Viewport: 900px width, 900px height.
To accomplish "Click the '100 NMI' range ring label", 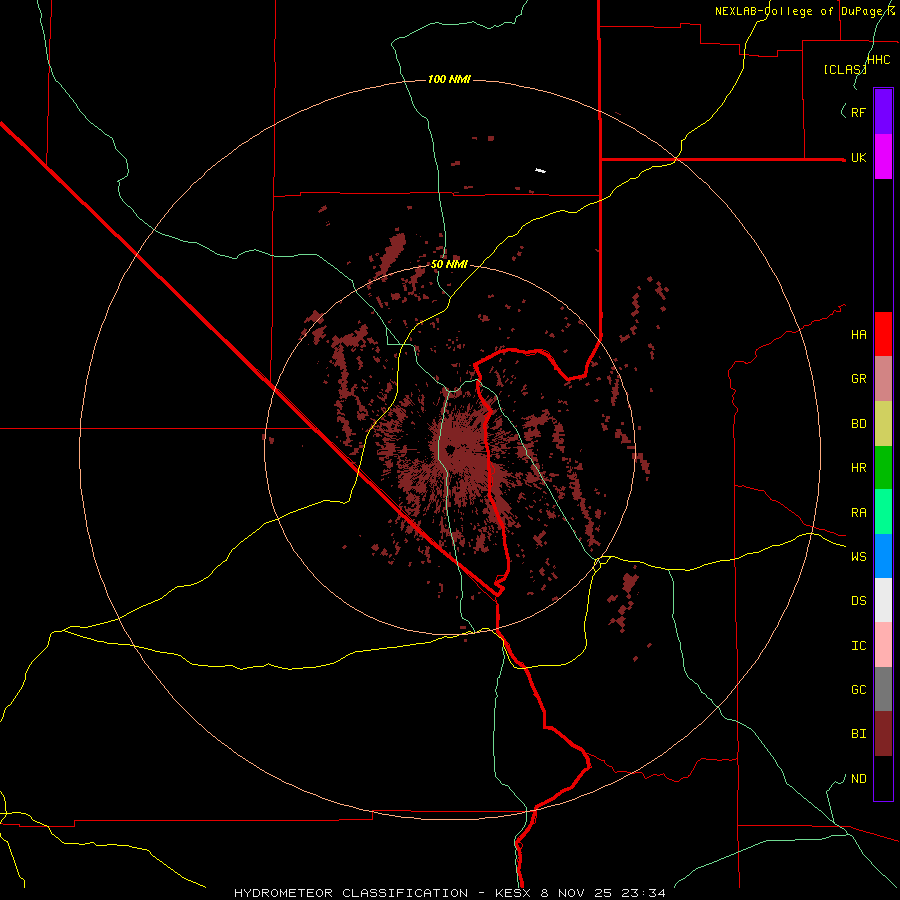I will tap(449, 79).
